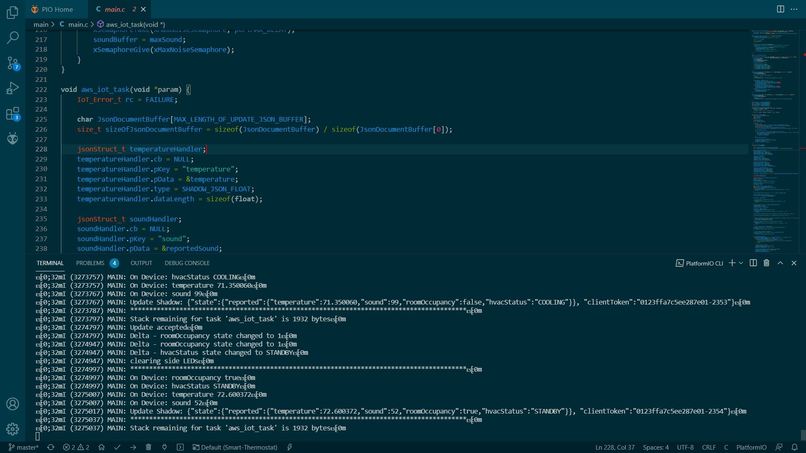
Task: Run PlatformIO Build checkmark icon
Action: pyautogui.click(x=117, y=447)
